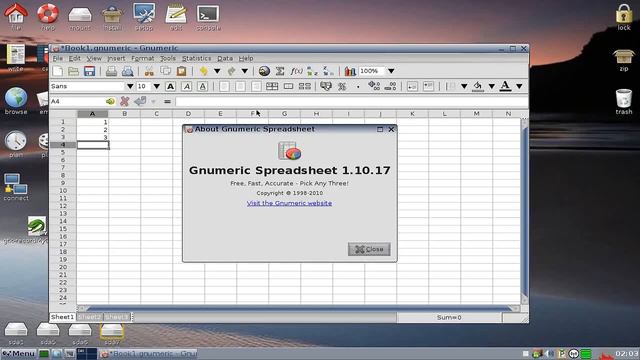Apply percent format icon
This screenshot has width=640, height=360.
pos(342,86)
